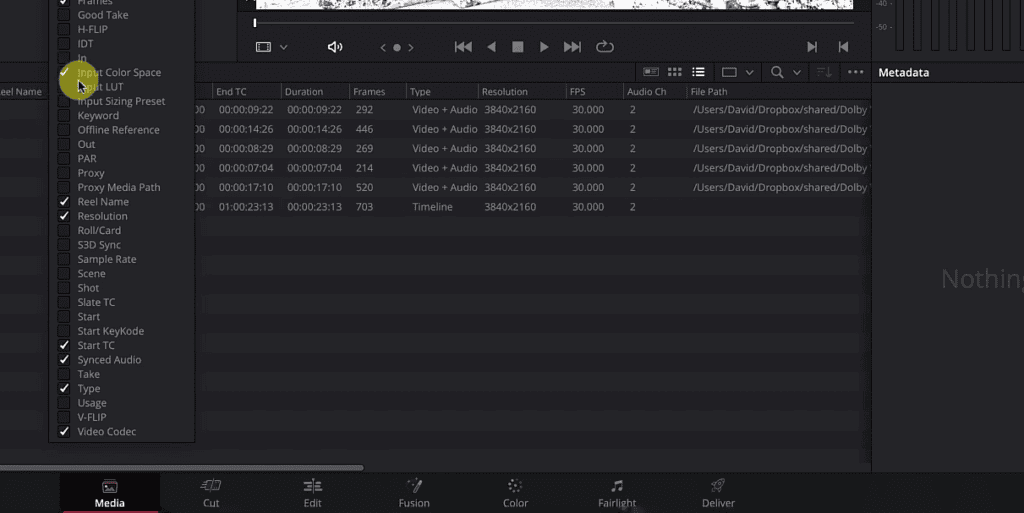Open media pool three-dot options menu

(856, 72)
